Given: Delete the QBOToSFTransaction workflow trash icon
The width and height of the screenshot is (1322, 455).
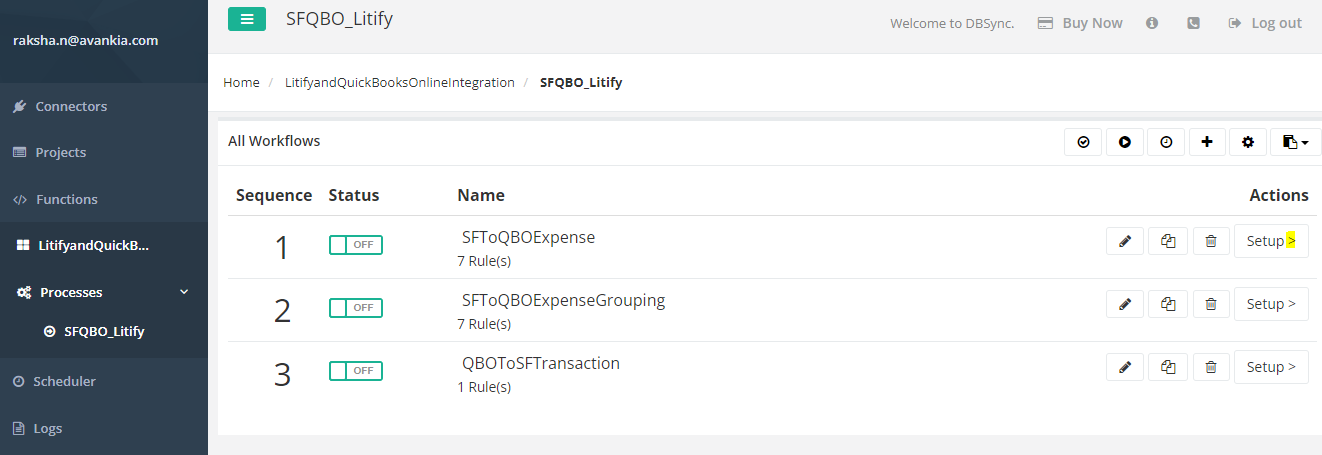Looking at the screenshot, I should 1210,367.
